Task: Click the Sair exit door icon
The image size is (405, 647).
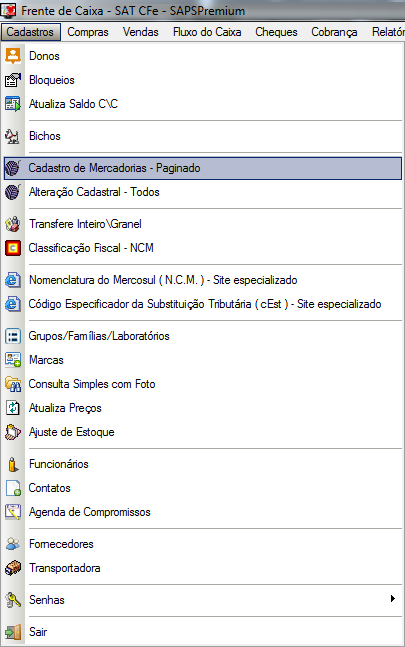Action: (x=13, y=632)
